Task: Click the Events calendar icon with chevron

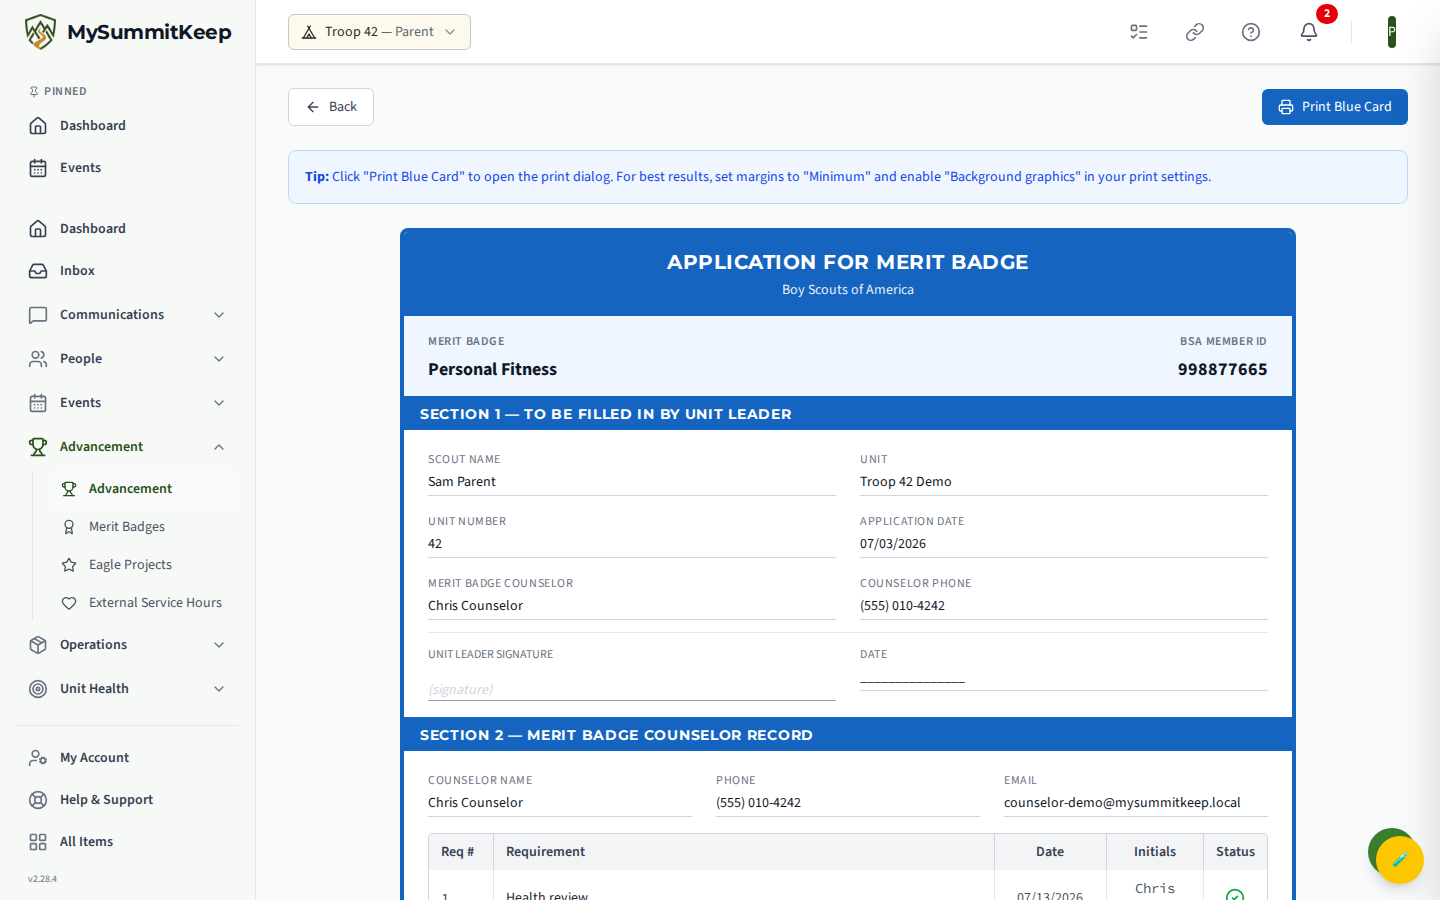Action: (x=38, y=403)
